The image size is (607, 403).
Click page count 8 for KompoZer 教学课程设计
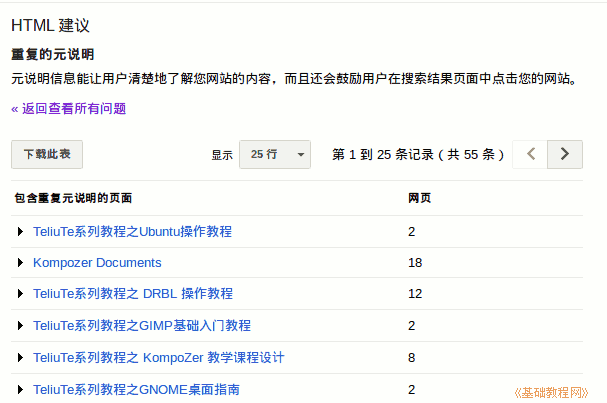(x=412, y=357)
